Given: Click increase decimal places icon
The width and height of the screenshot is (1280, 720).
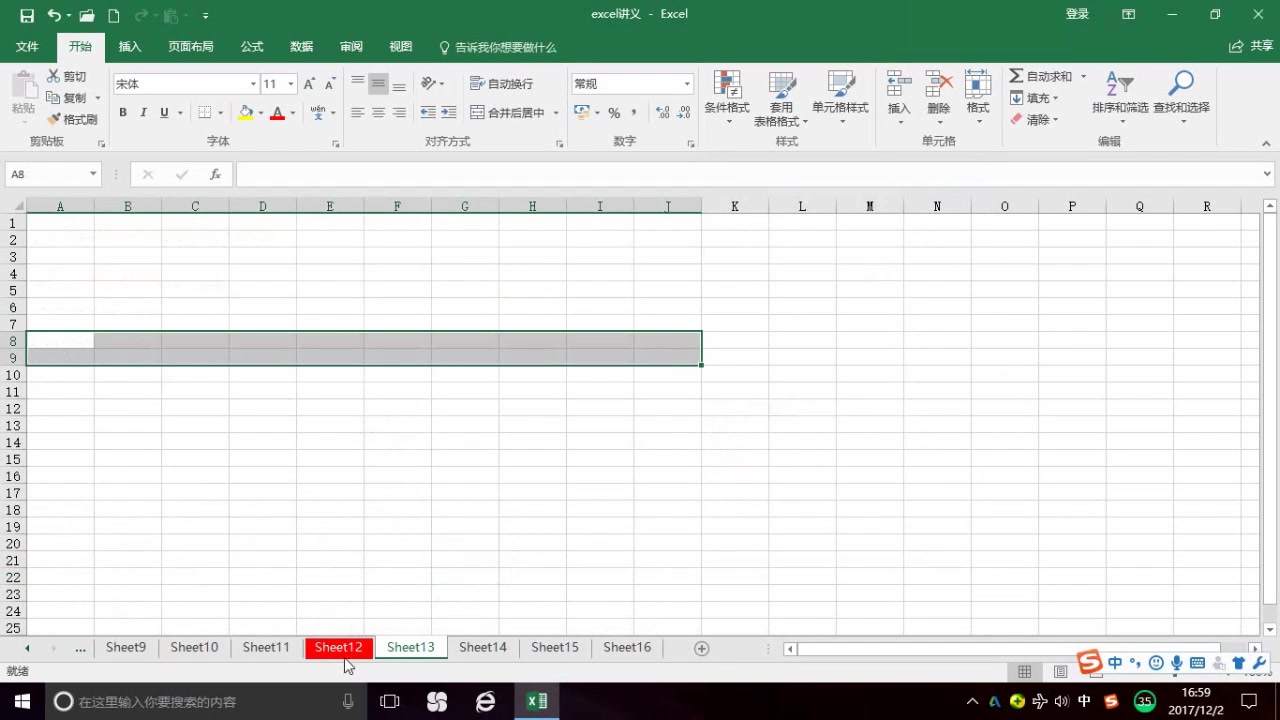Looking at the screenshot, I should pyautogui.click(x=662, y=113).
